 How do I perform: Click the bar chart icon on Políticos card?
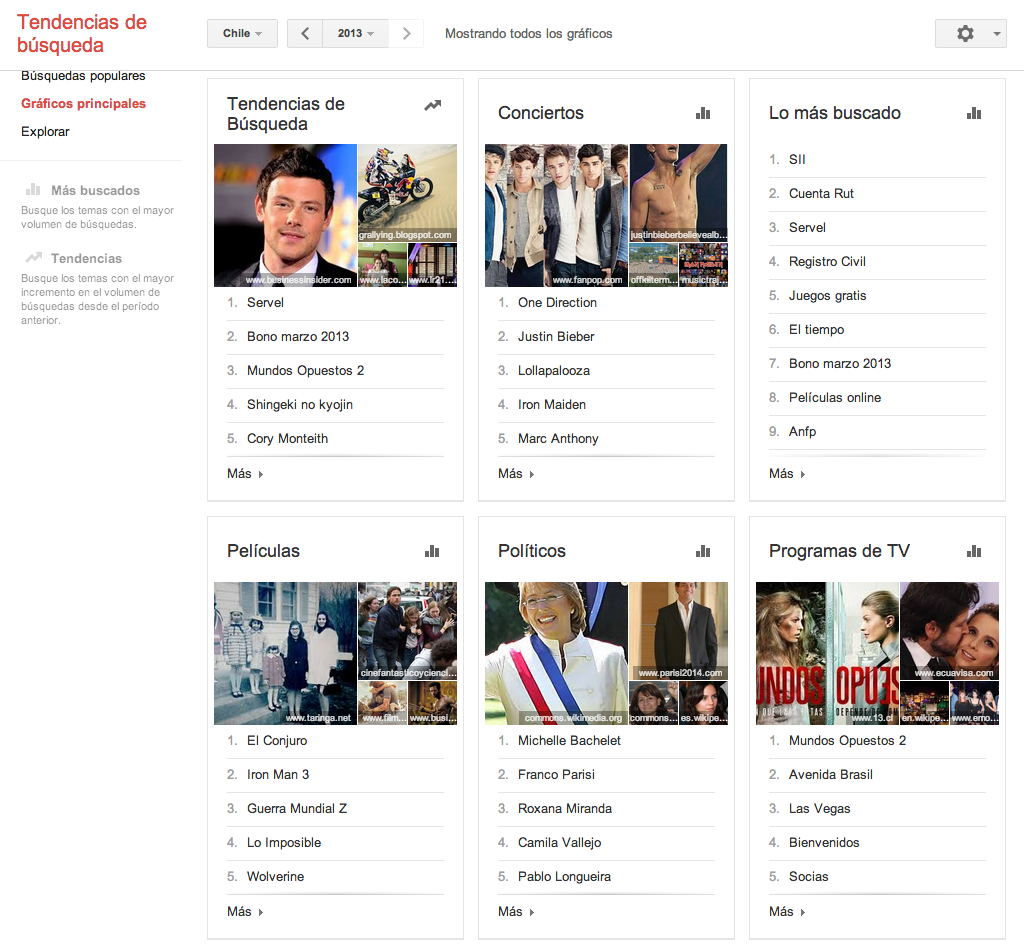tap(703, 551)
